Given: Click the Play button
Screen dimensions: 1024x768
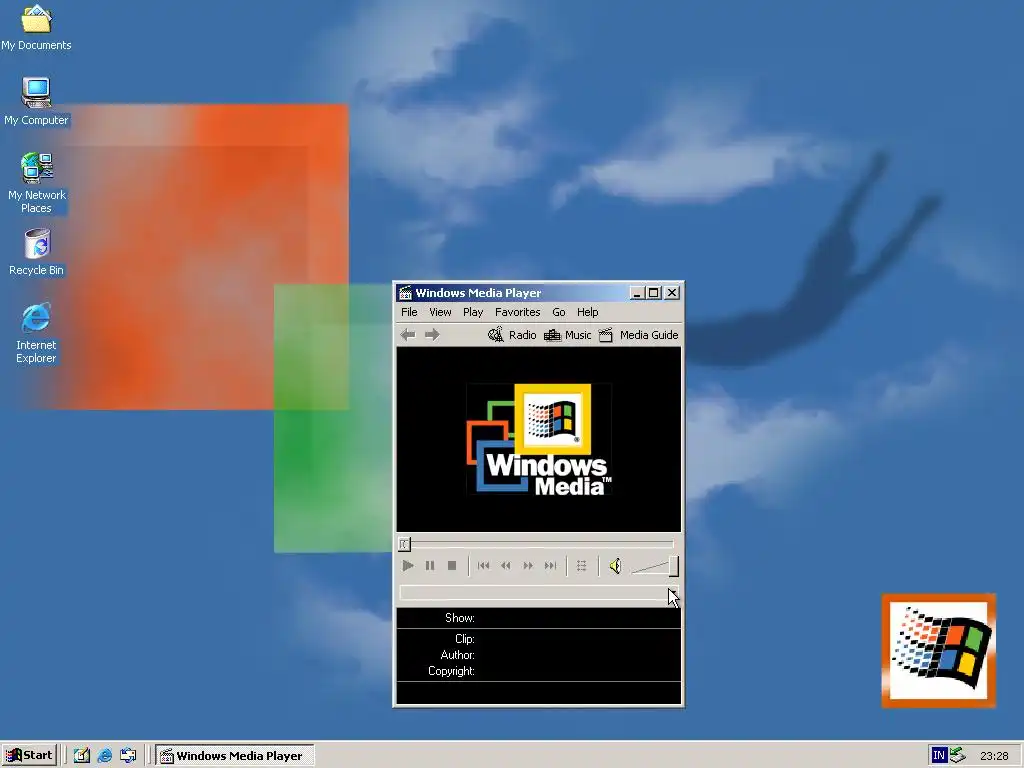Looking at the screenshot, I should click(408, 566).
